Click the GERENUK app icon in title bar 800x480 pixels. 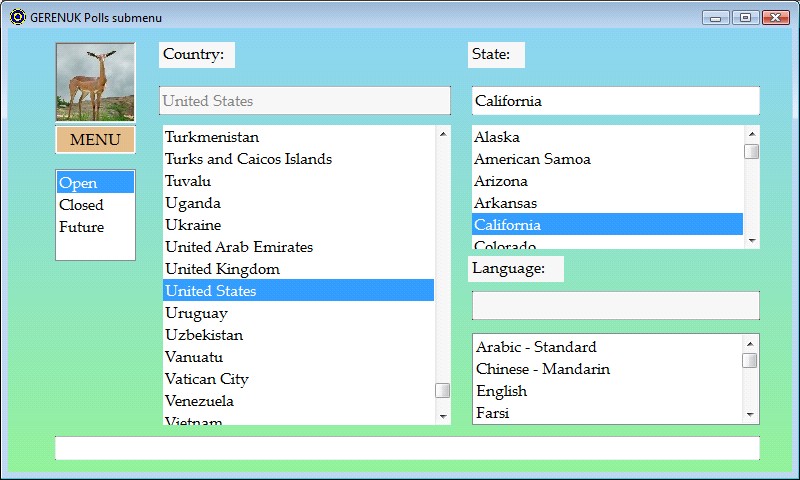pos(17,17)
